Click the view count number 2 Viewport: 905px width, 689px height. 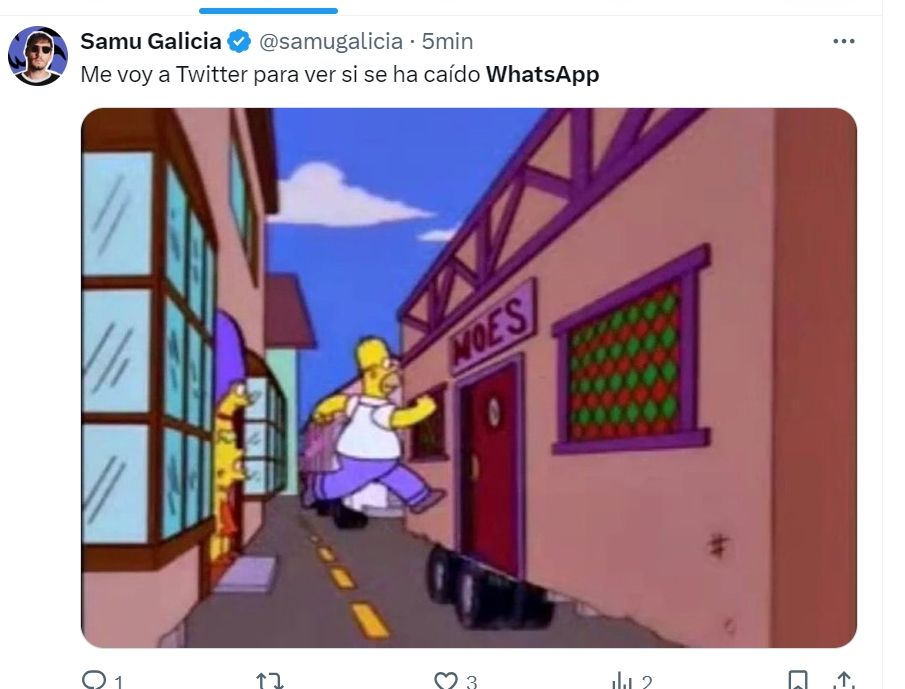[x=646, y=682]
